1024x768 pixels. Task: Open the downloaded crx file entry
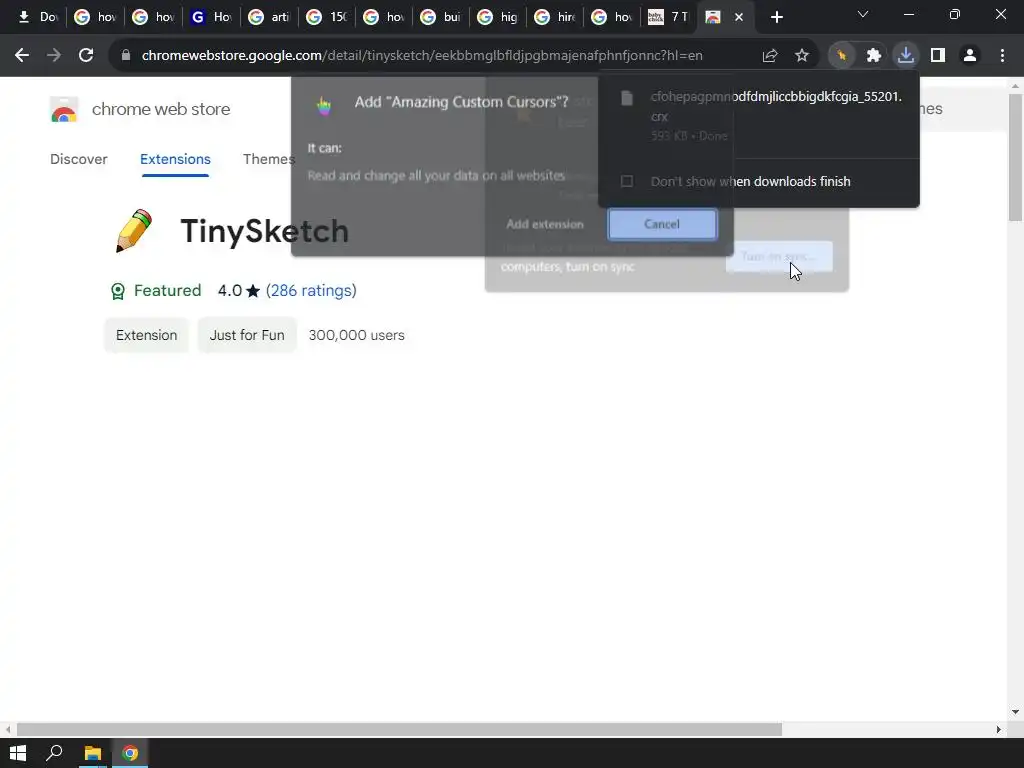pos(758,116)
